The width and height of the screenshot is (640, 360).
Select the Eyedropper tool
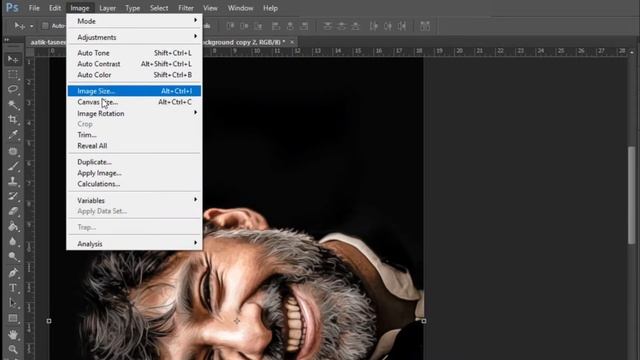pos(13,135)
